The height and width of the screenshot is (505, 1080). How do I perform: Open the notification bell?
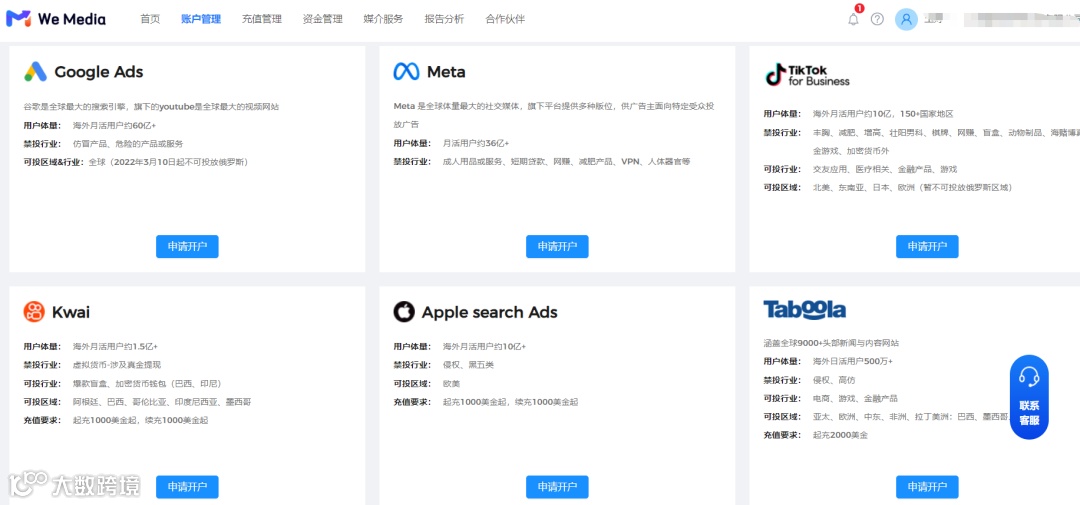(x=853, y=19)
